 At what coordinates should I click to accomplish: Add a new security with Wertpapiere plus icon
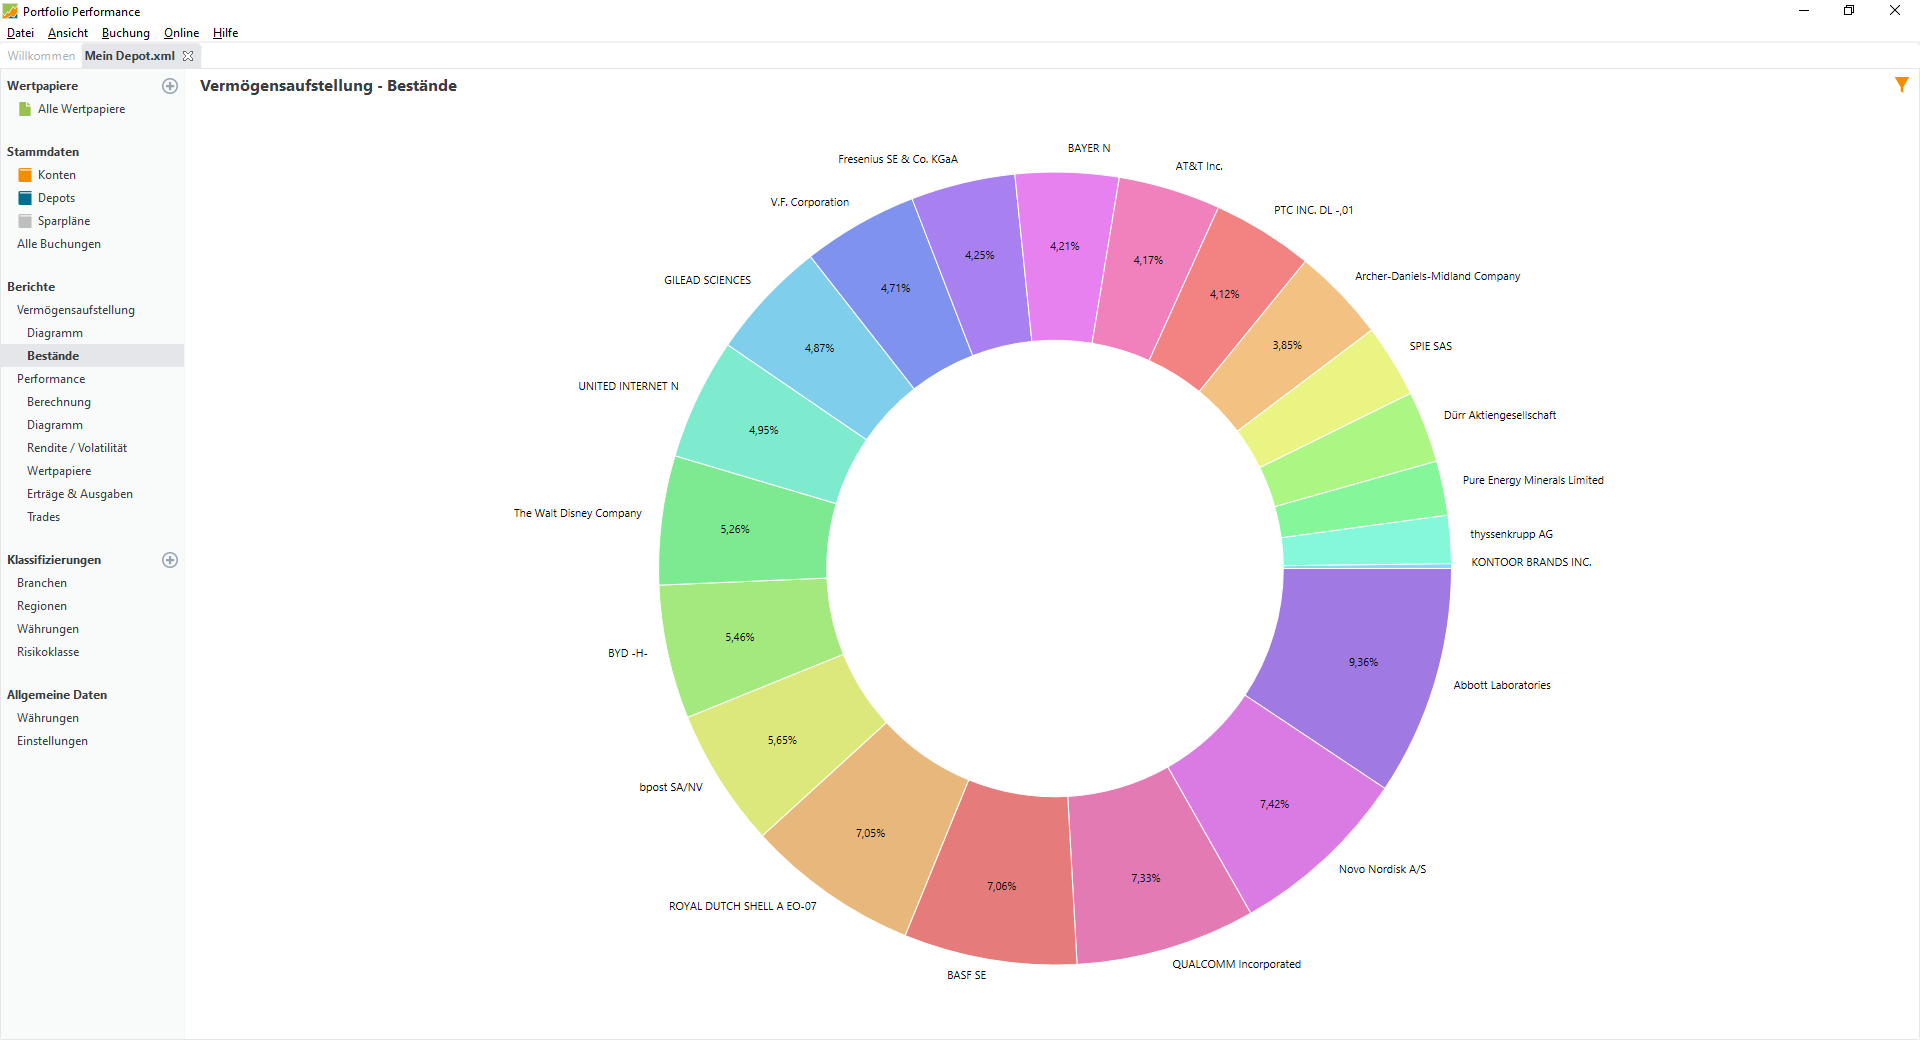[x=170, y=86]
